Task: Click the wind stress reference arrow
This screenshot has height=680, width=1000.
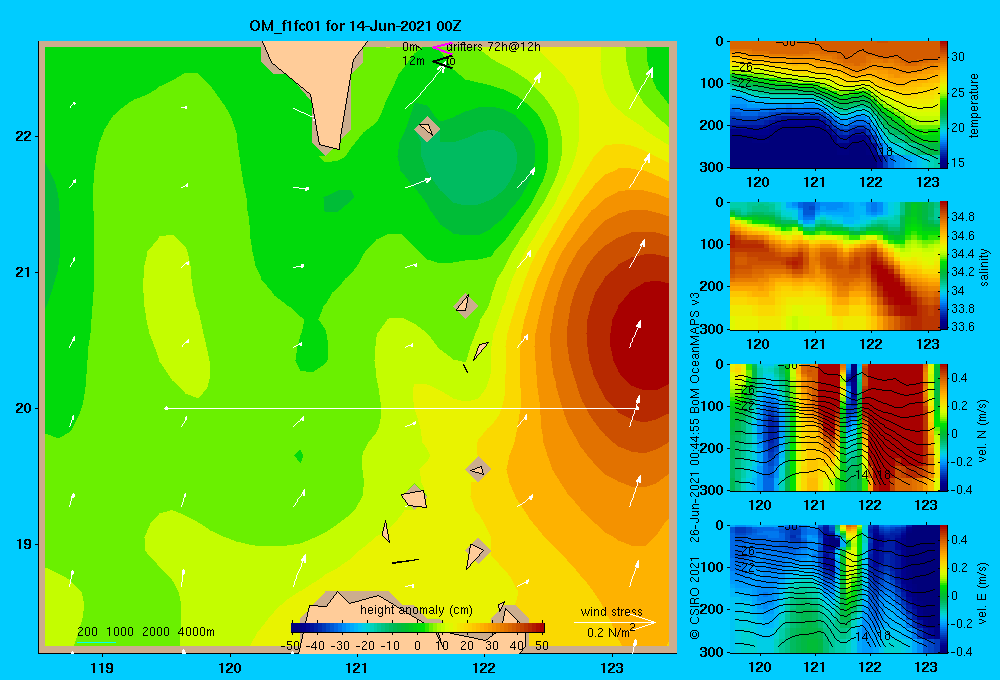Action: [614, 622]
